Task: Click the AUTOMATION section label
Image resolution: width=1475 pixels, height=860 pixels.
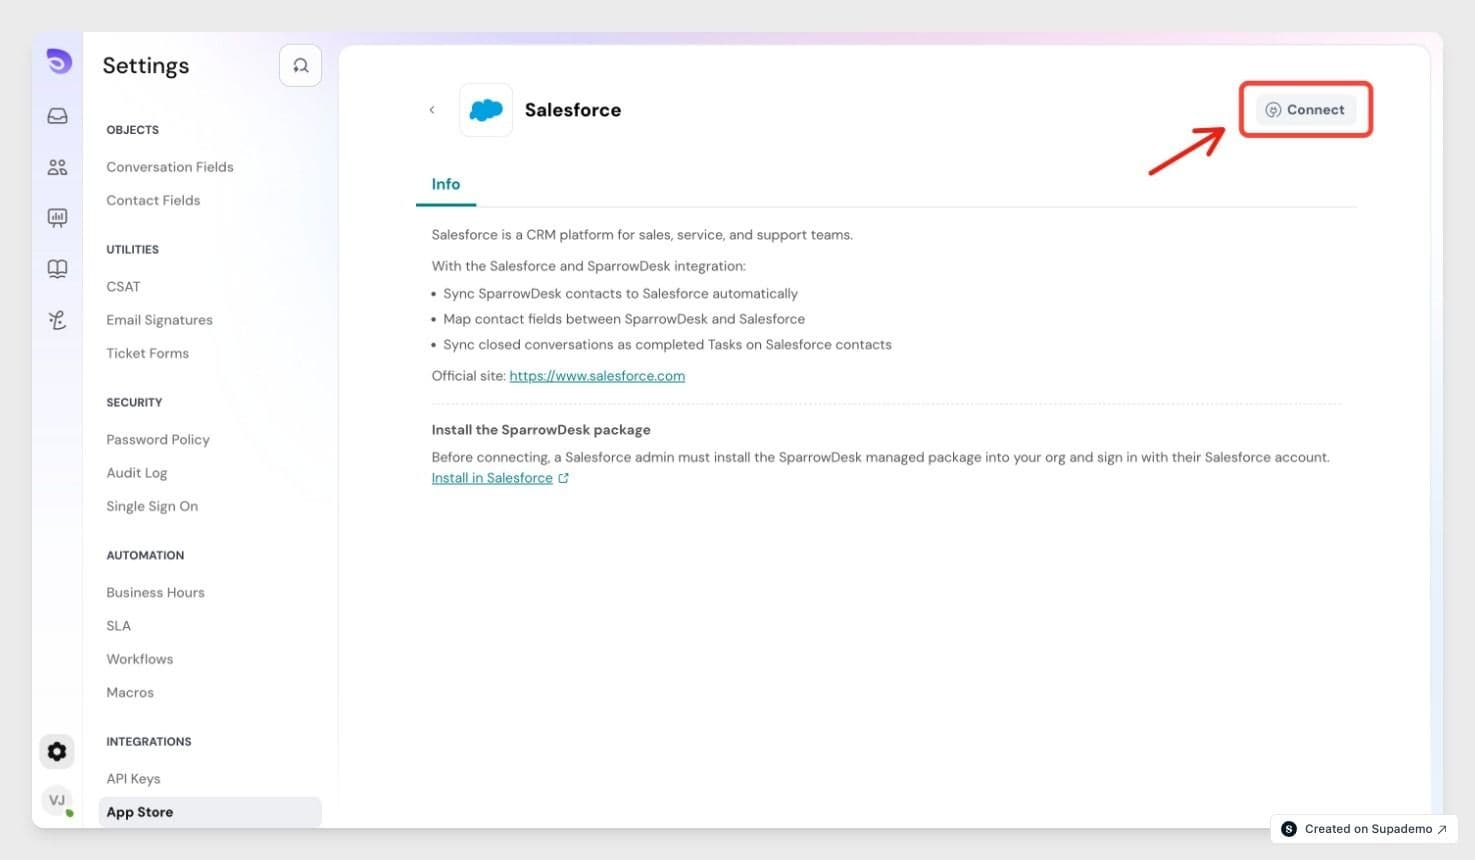Action: 145,556
